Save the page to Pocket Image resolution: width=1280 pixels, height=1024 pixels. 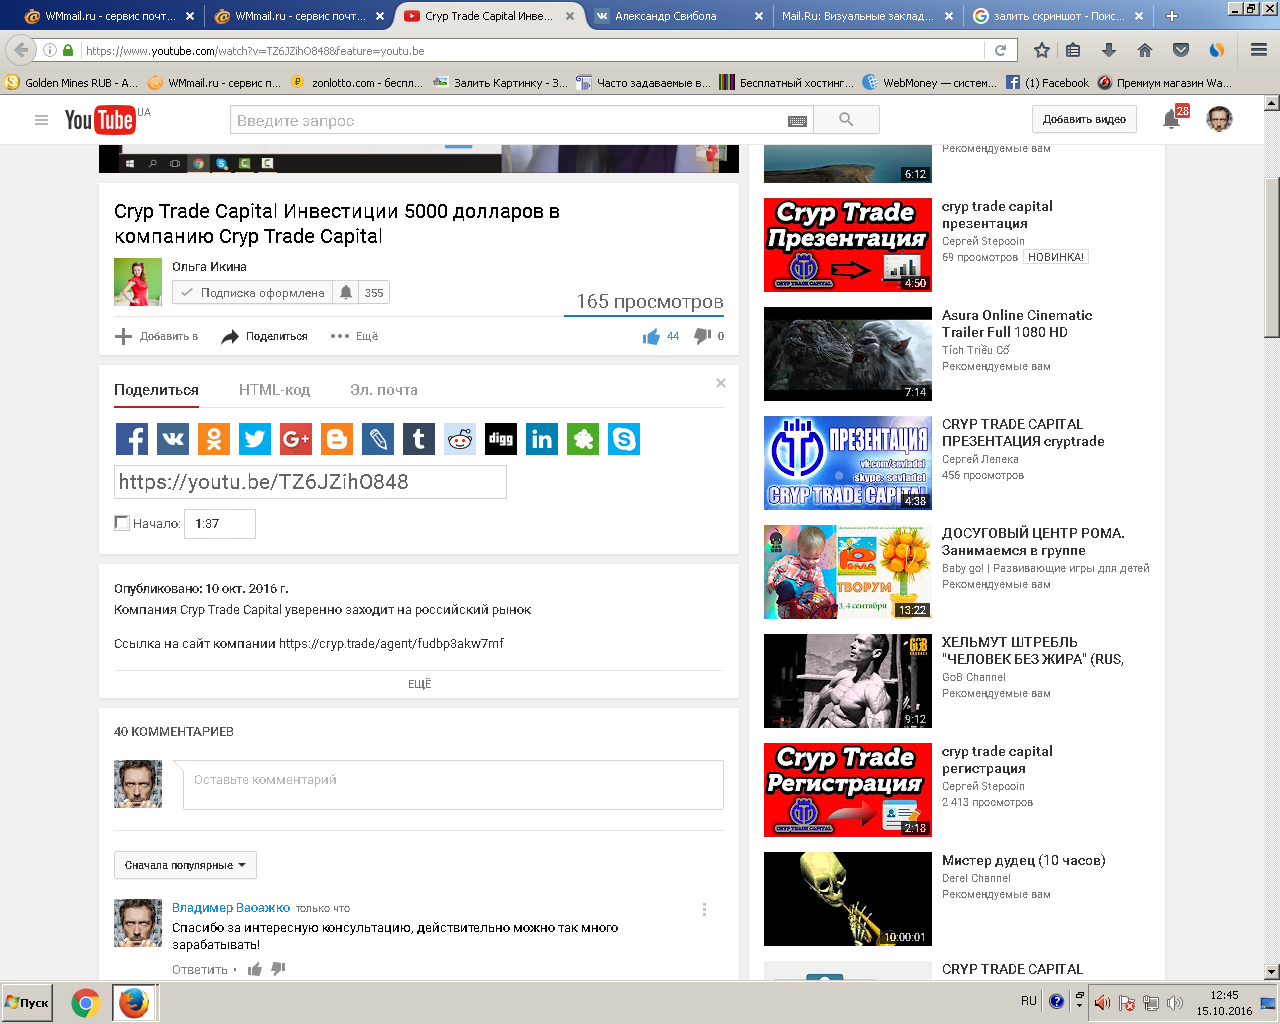pos(1181,50)
